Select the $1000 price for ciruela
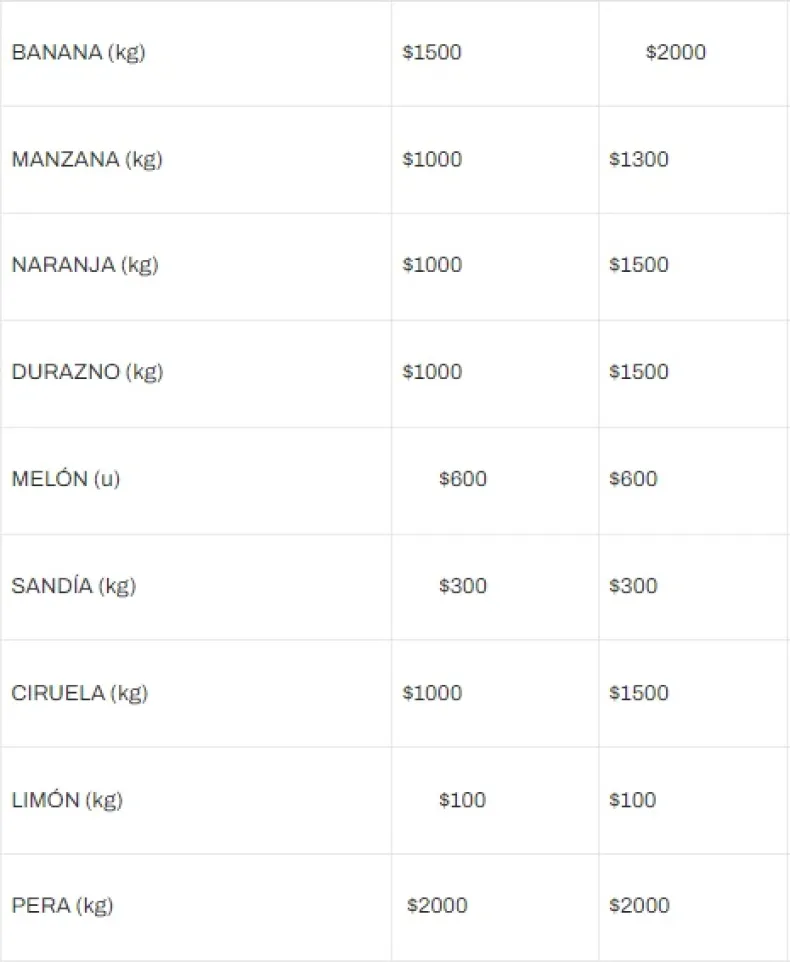790x962 pixels. point(432,693)
